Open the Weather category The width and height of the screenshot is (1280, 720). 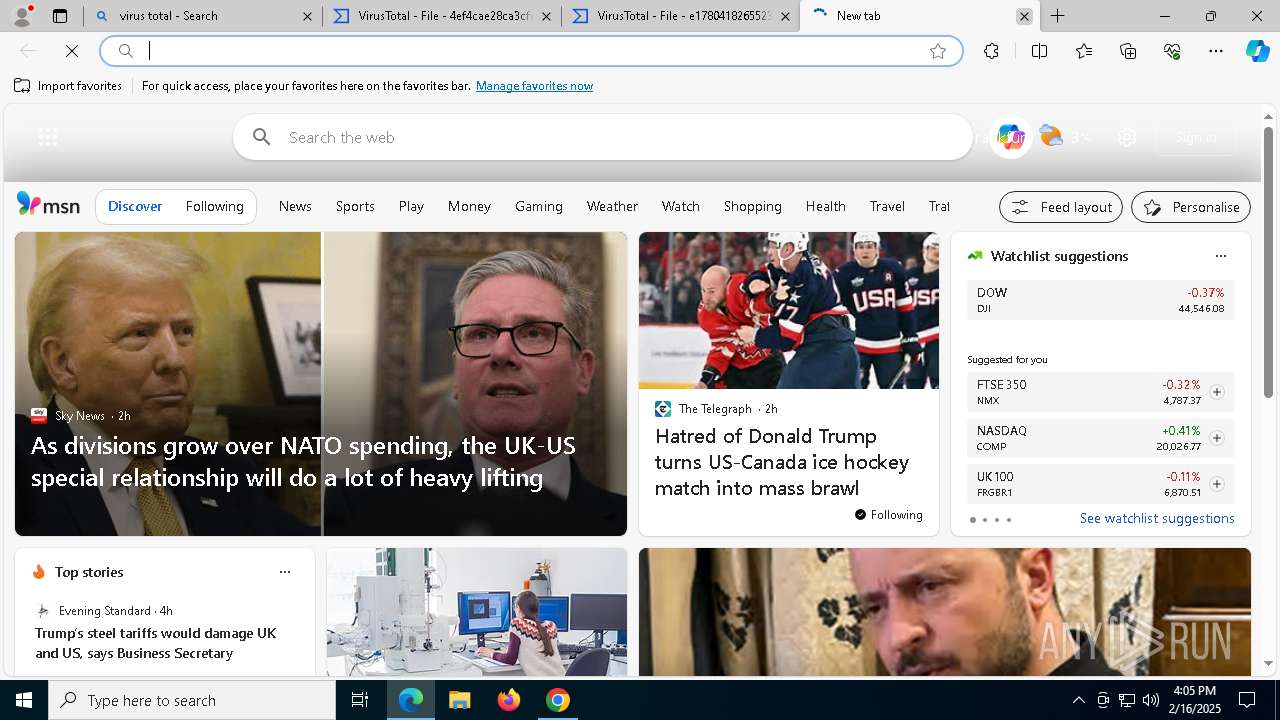pos(612,206)
